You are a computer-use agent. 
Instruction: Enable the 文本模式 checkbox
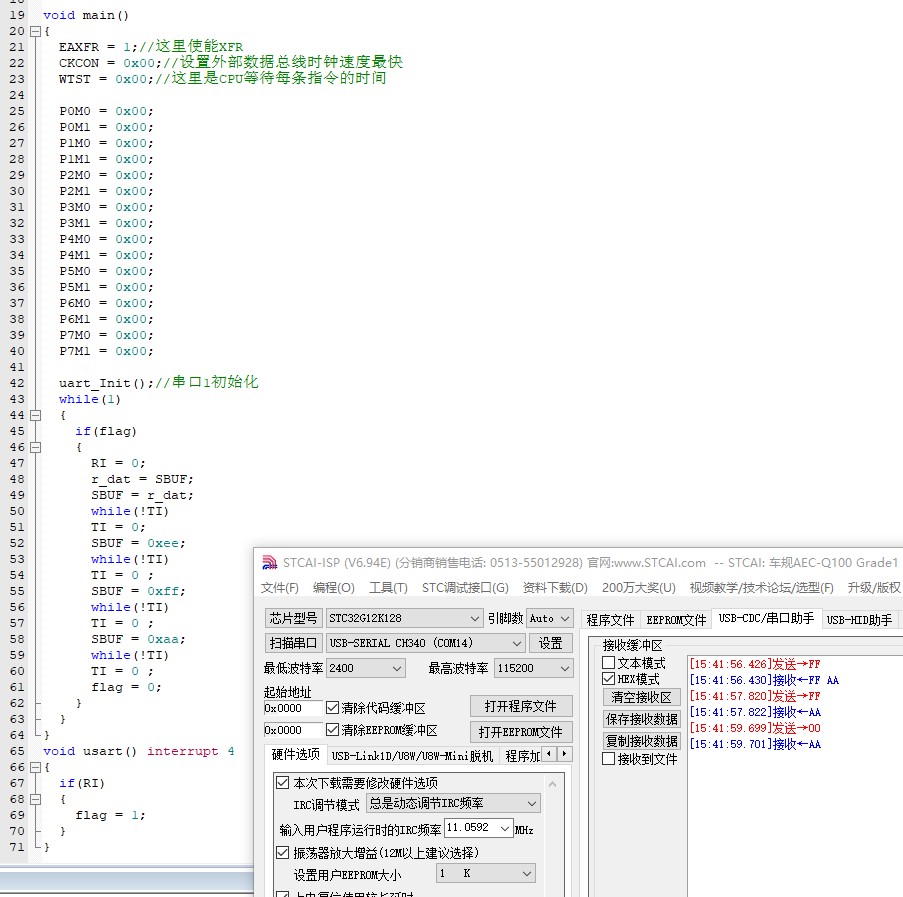(x=608, y=663)
